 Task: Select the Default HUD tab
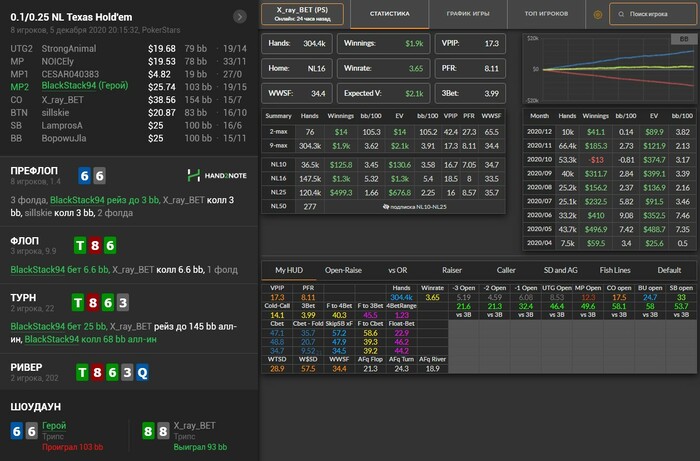coord(669,270)
